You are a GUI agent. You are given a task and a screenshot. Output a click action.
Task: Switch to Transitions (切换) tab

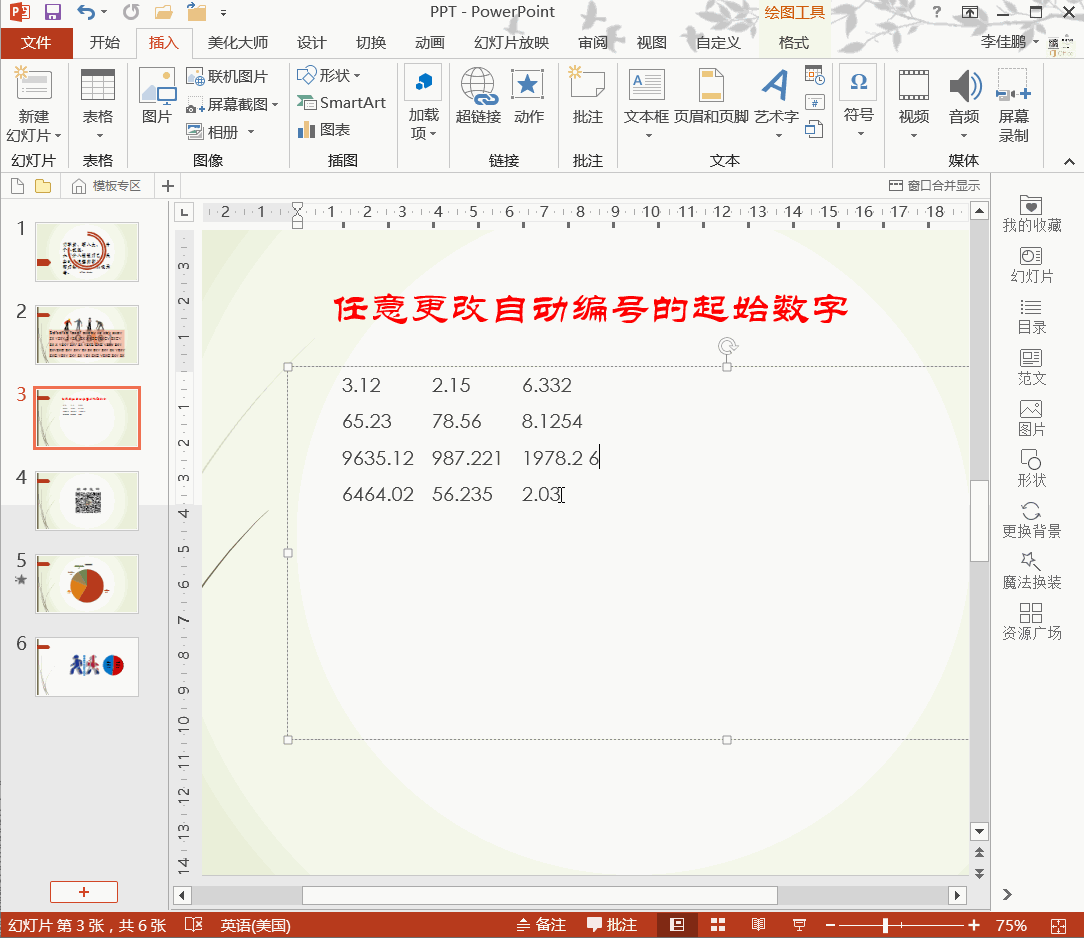point(371,43)
